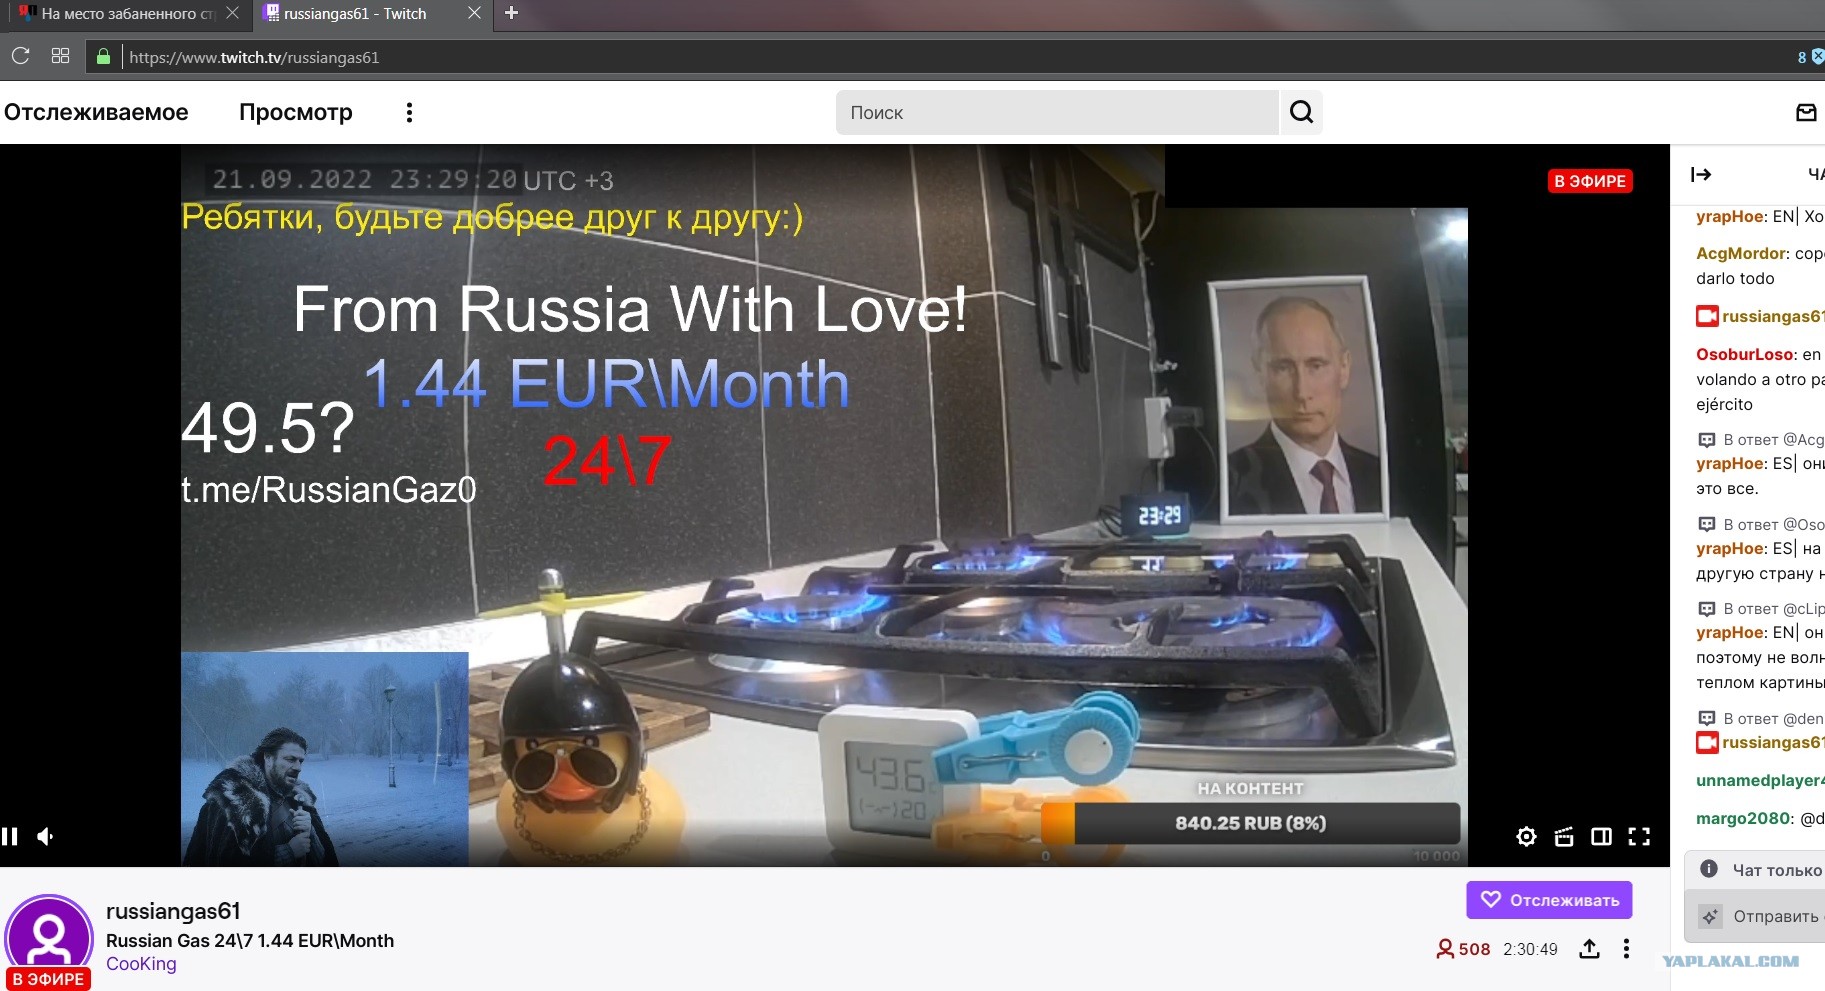This screenshot has width=1825, height=991.
Task: Click the Отслеживать follow button
Action: tap(1549, 900)
